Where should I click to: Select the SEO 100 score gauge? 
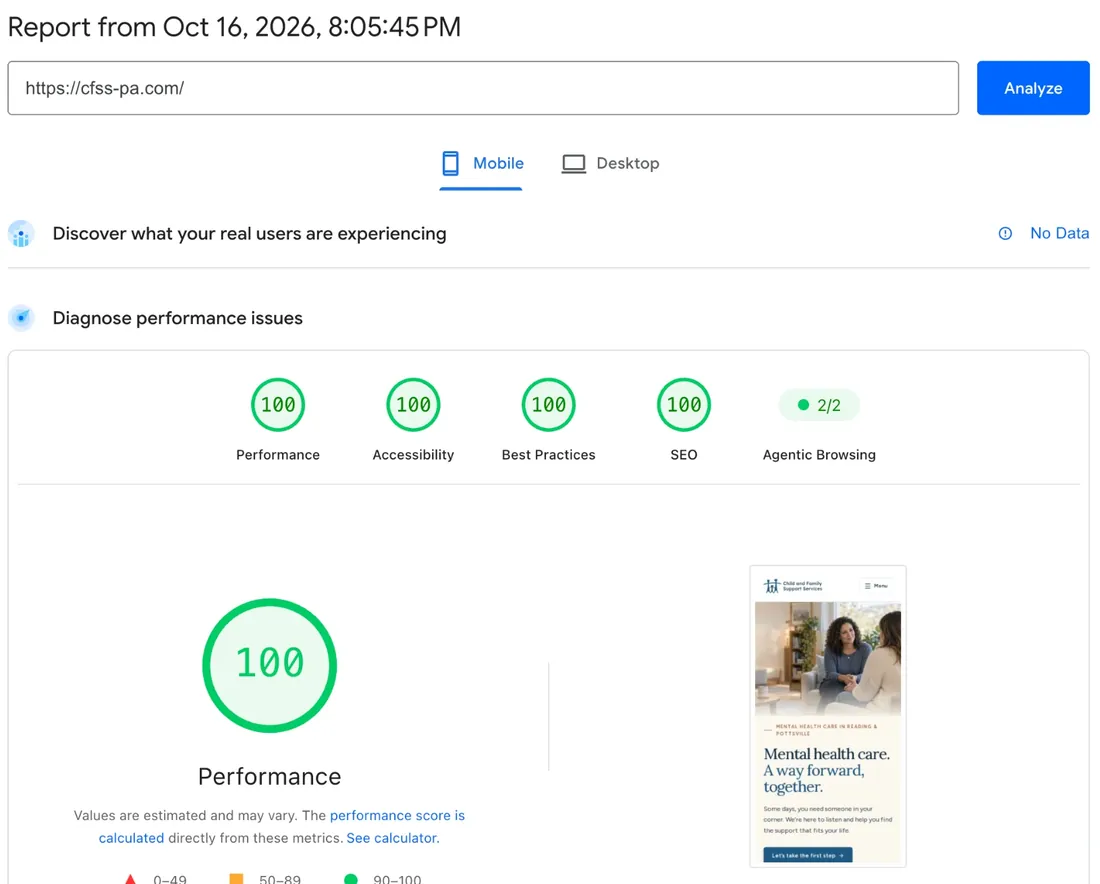pos(684,405)
